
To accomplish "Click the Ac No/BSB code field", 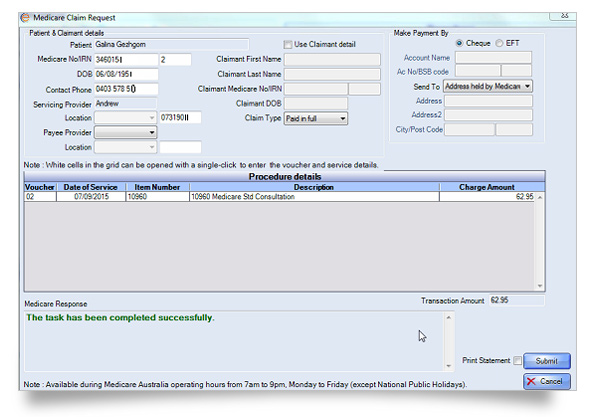I will 478,71.
